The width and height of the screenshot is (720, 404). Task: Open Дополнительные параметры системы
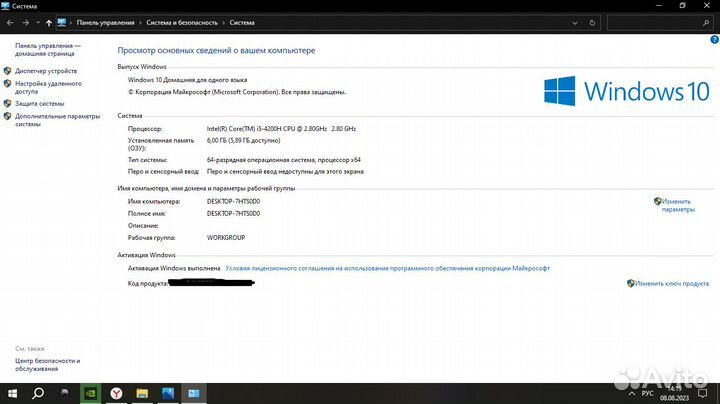[x=57, y=120]
